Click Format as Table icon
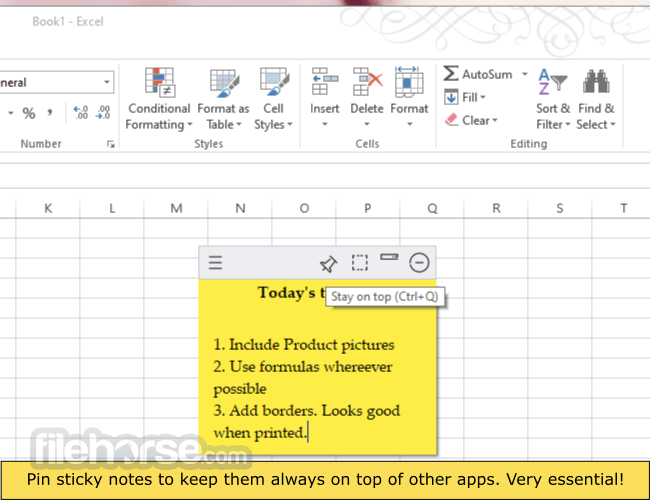Screen dimensions: 650x500 point(224,83)
